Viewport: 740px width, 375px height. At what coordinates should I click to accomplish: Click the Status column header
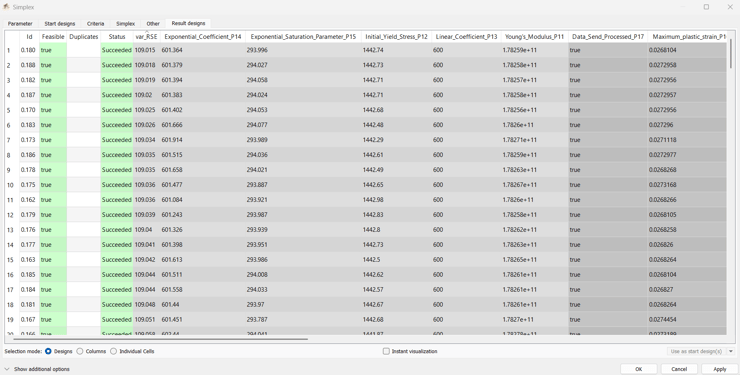[117, 37]
